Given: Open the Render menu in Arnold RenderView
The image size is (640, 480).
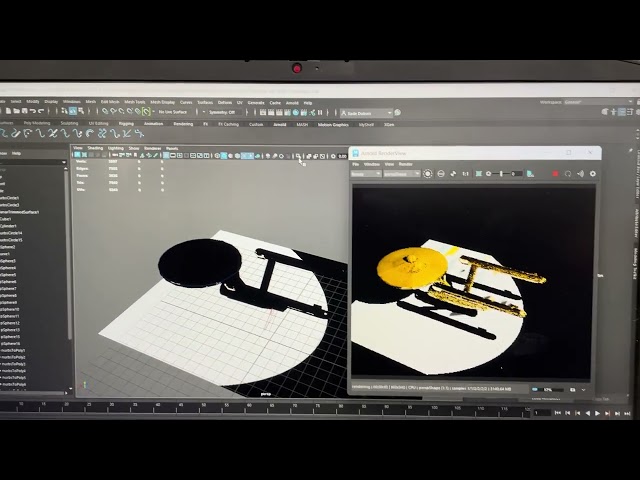Looking at the screenshot, I should click(x=405, y=164).
